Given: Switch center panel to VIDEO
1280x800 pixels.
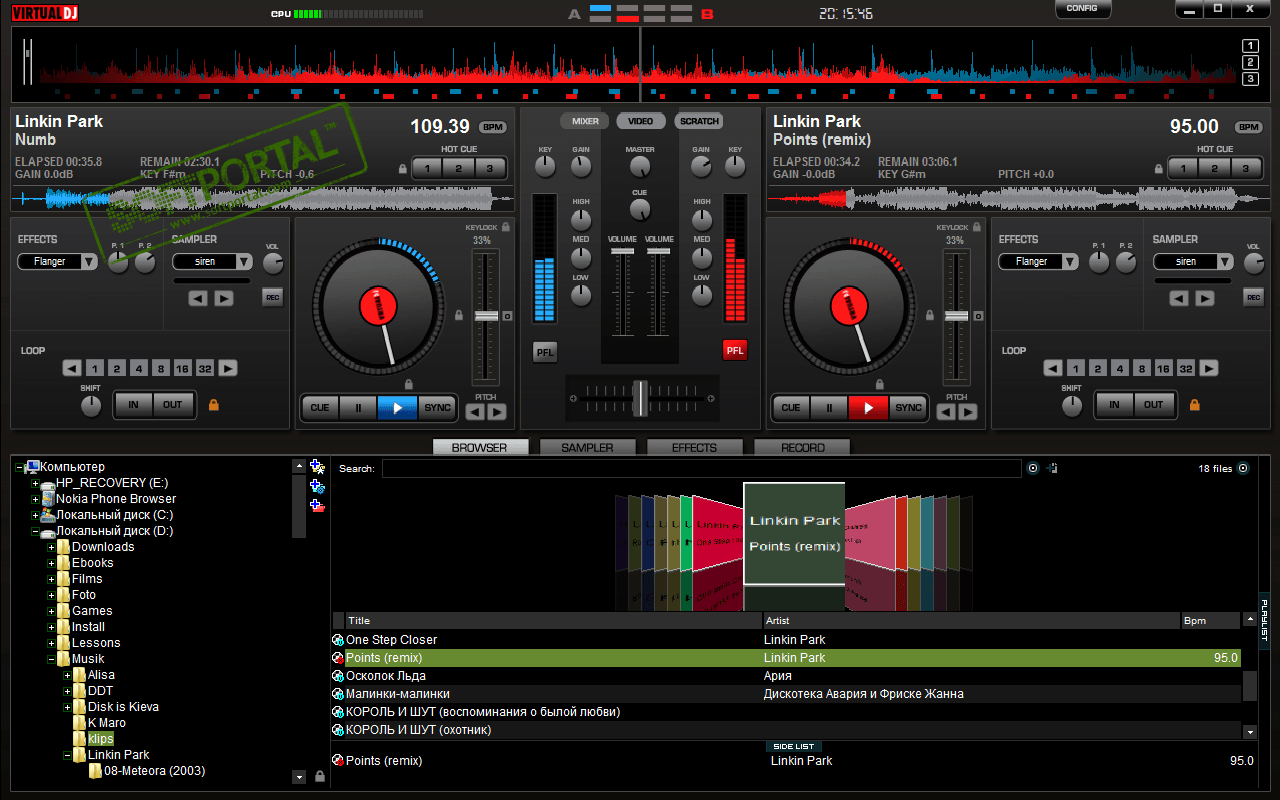Looking at the screenshot, I should click(641, 121).
